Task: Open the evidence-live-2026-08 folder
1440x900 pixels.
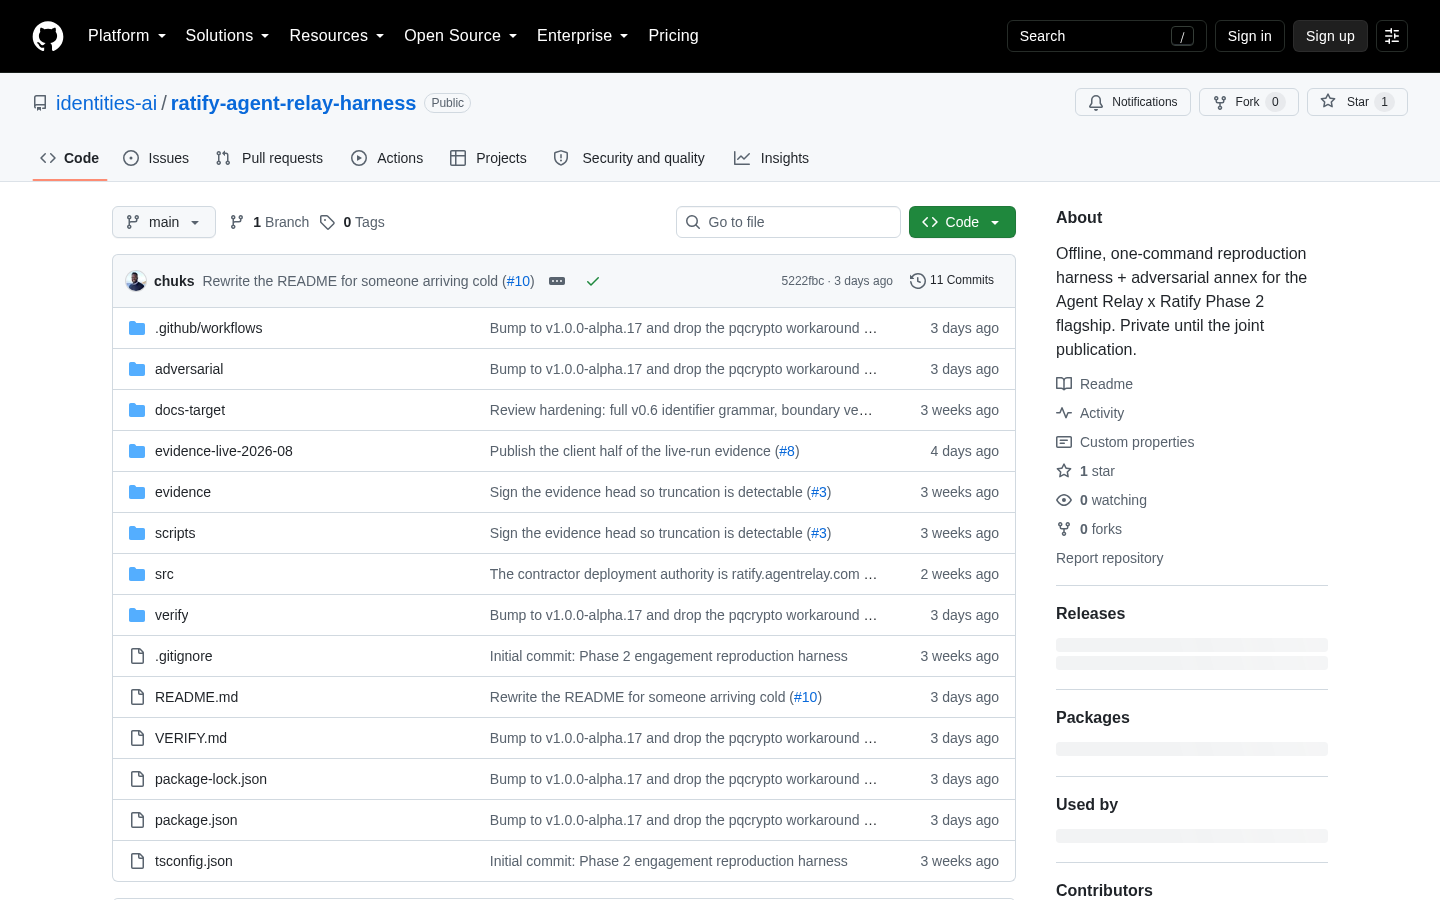Action: pos(224,451)
